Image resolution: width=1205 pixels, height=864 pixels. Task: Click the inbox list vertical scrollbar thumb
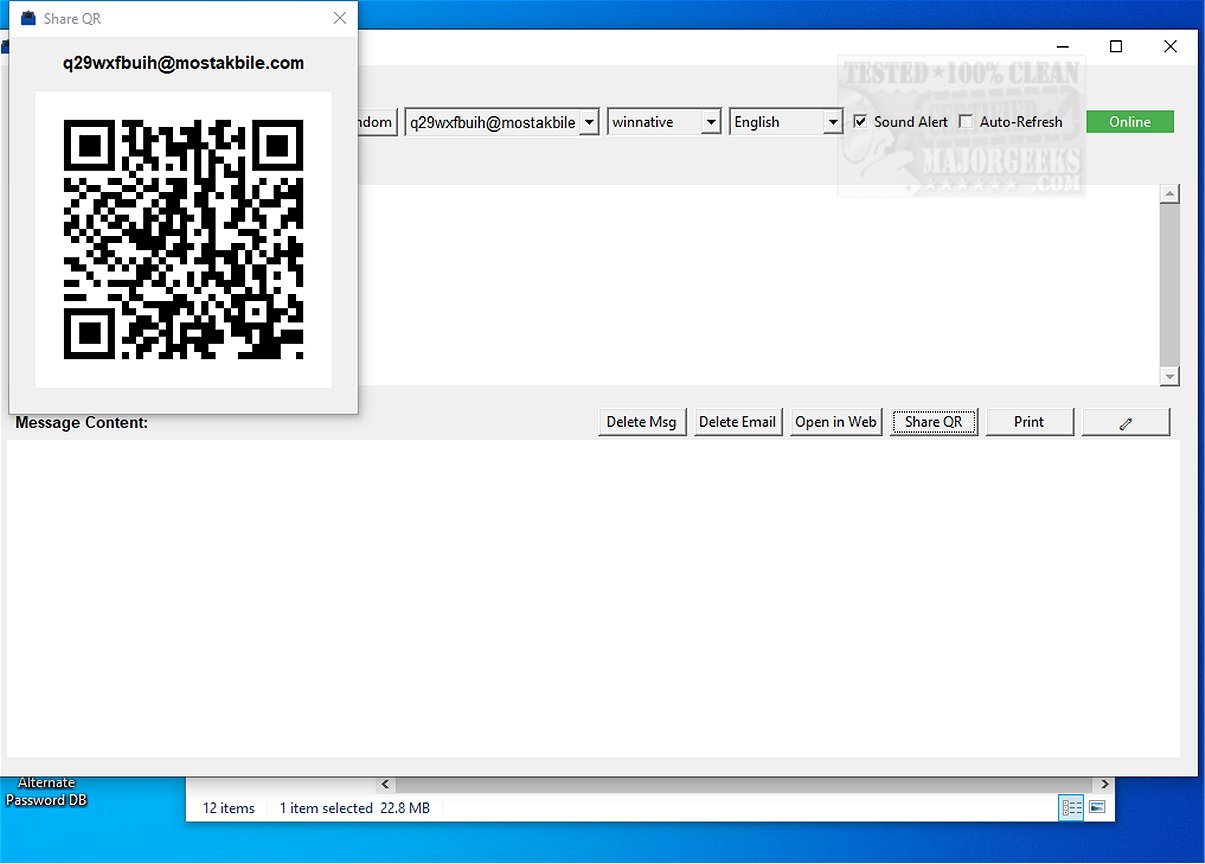pos(1170,285)
